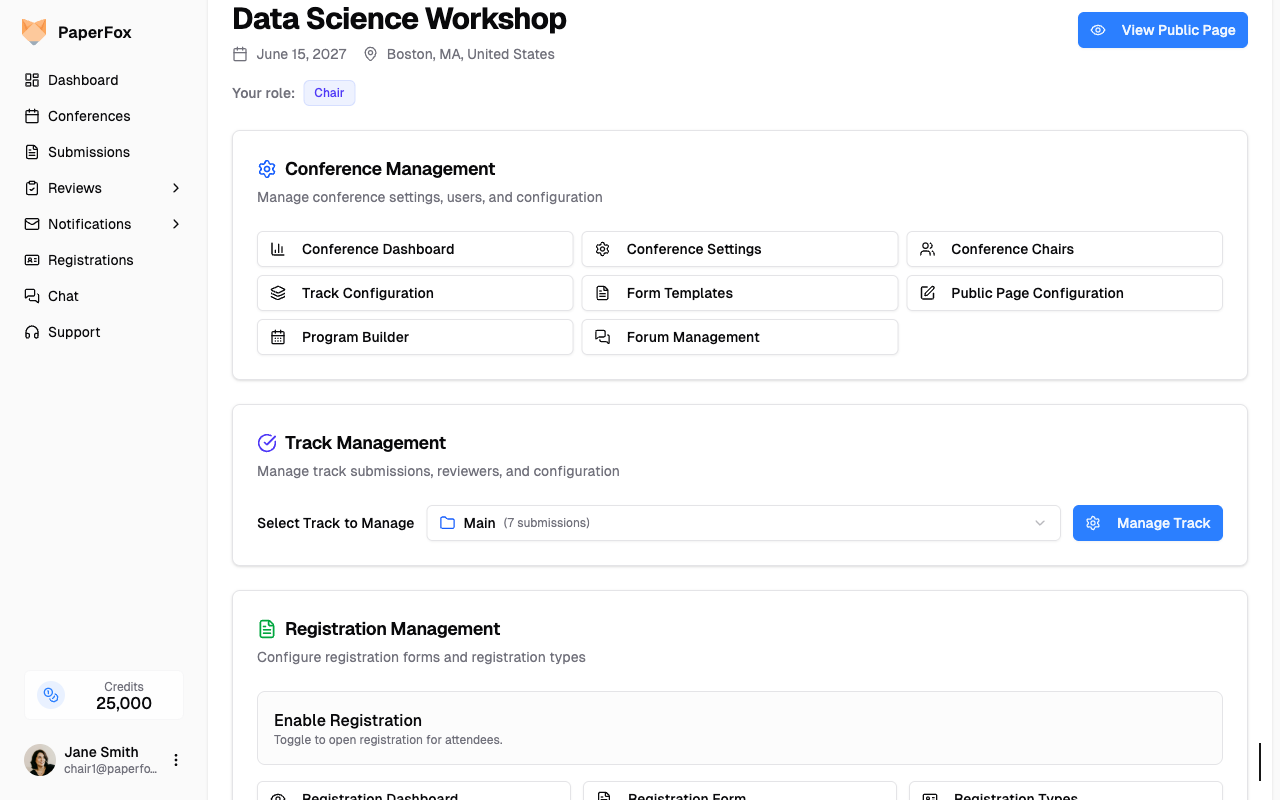Click the Credits coins icon
1280x800 pixels.
pos(51,695)
